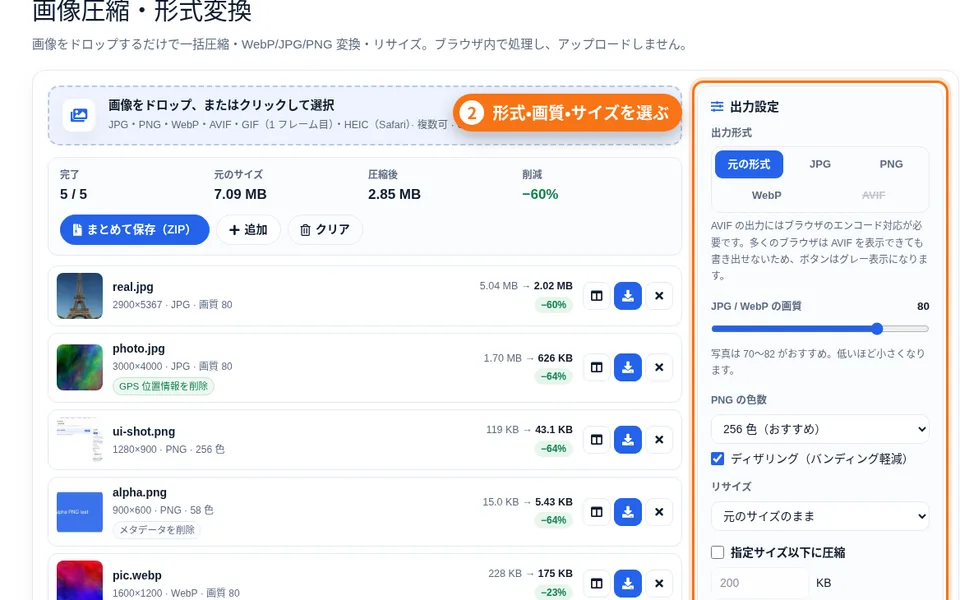
Task: Click the pic.webp thumbnail
Action: click(x=80, y=582)
